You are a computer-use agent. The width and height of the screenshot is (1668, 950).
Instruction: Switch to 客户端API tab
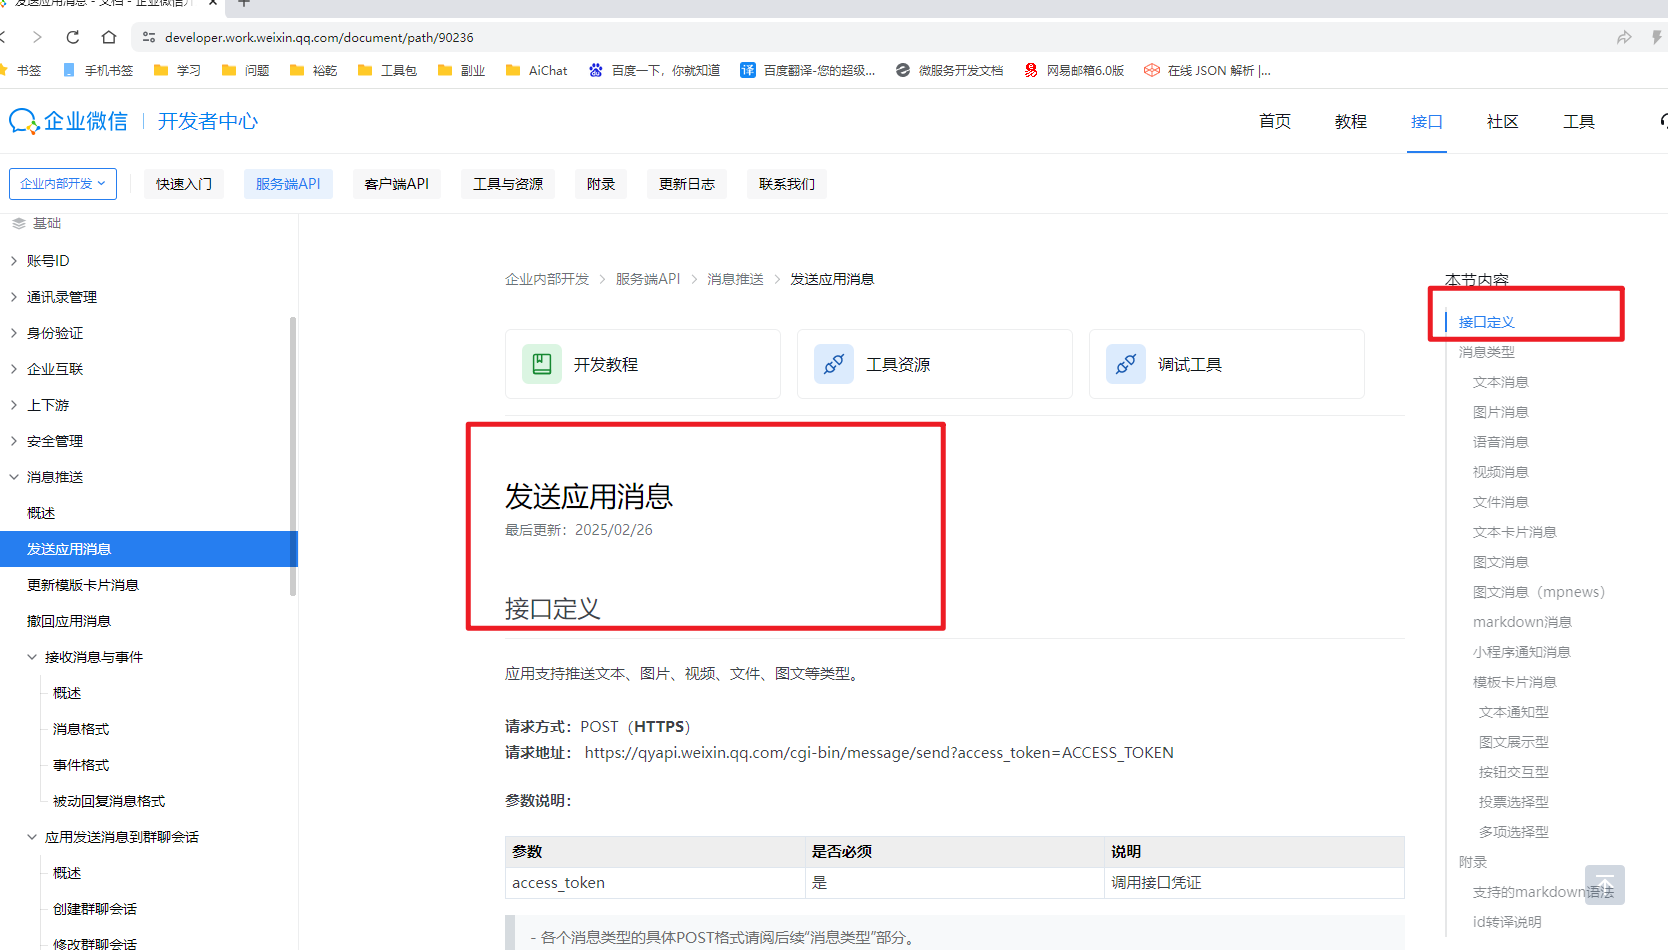point(397,184)
